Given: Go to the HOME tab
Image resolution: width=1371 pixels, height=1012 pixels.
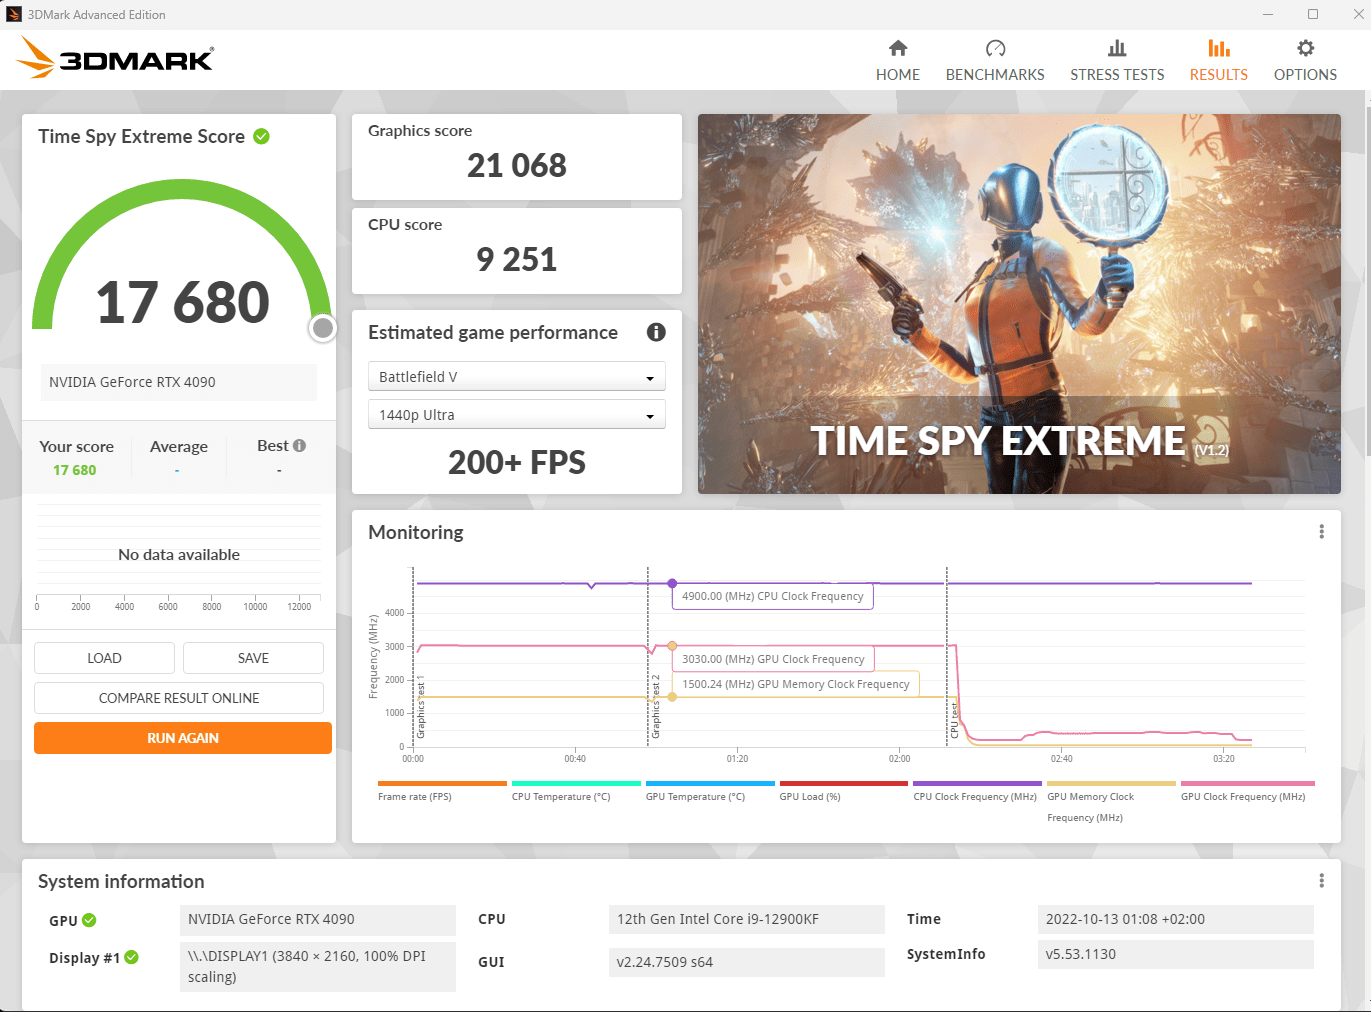Looking at the screenshot, I should 898,61.
